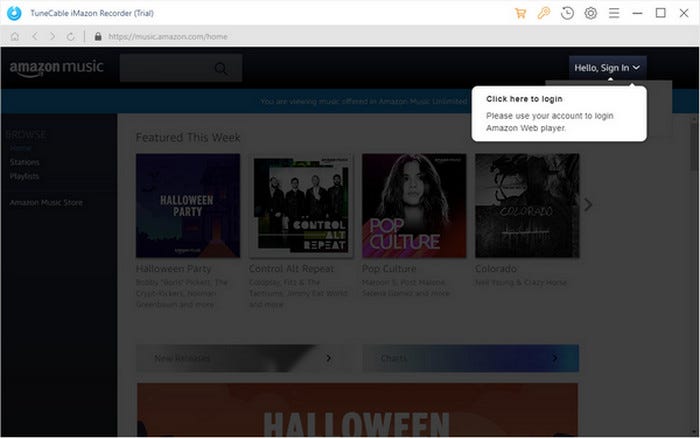Image resolution: width=700 pixels, height=438 pixels.
Task: Open the key registration icon
Action: pos(544,13)
